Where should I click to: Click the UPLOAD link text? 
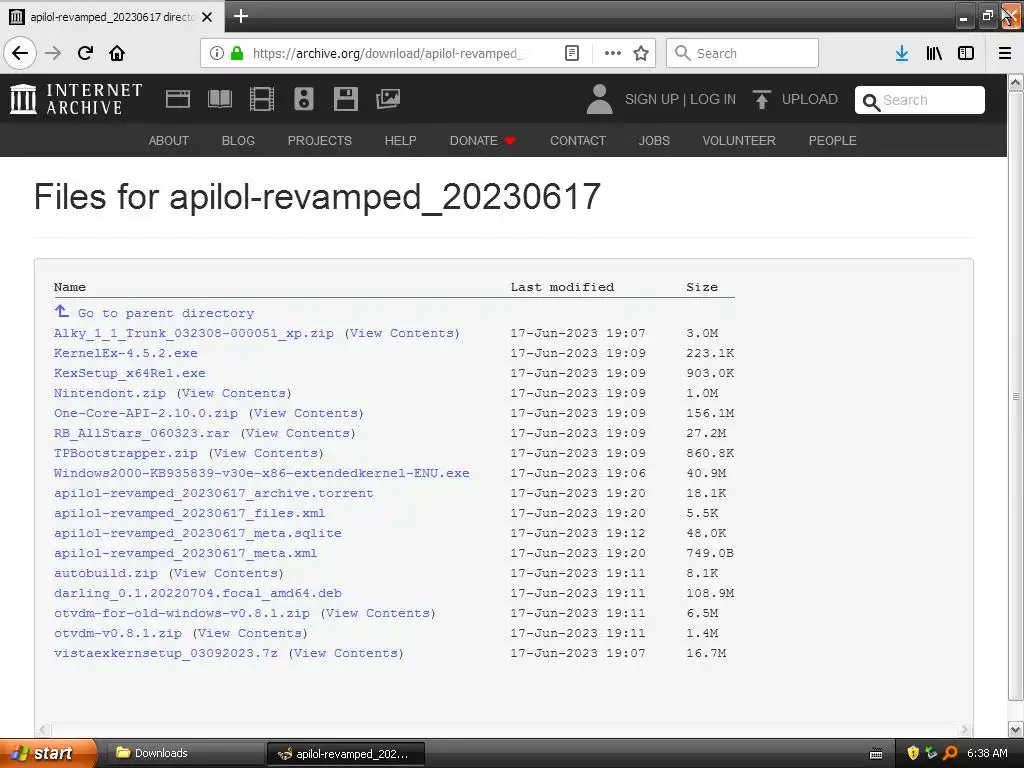click(810, 99)
